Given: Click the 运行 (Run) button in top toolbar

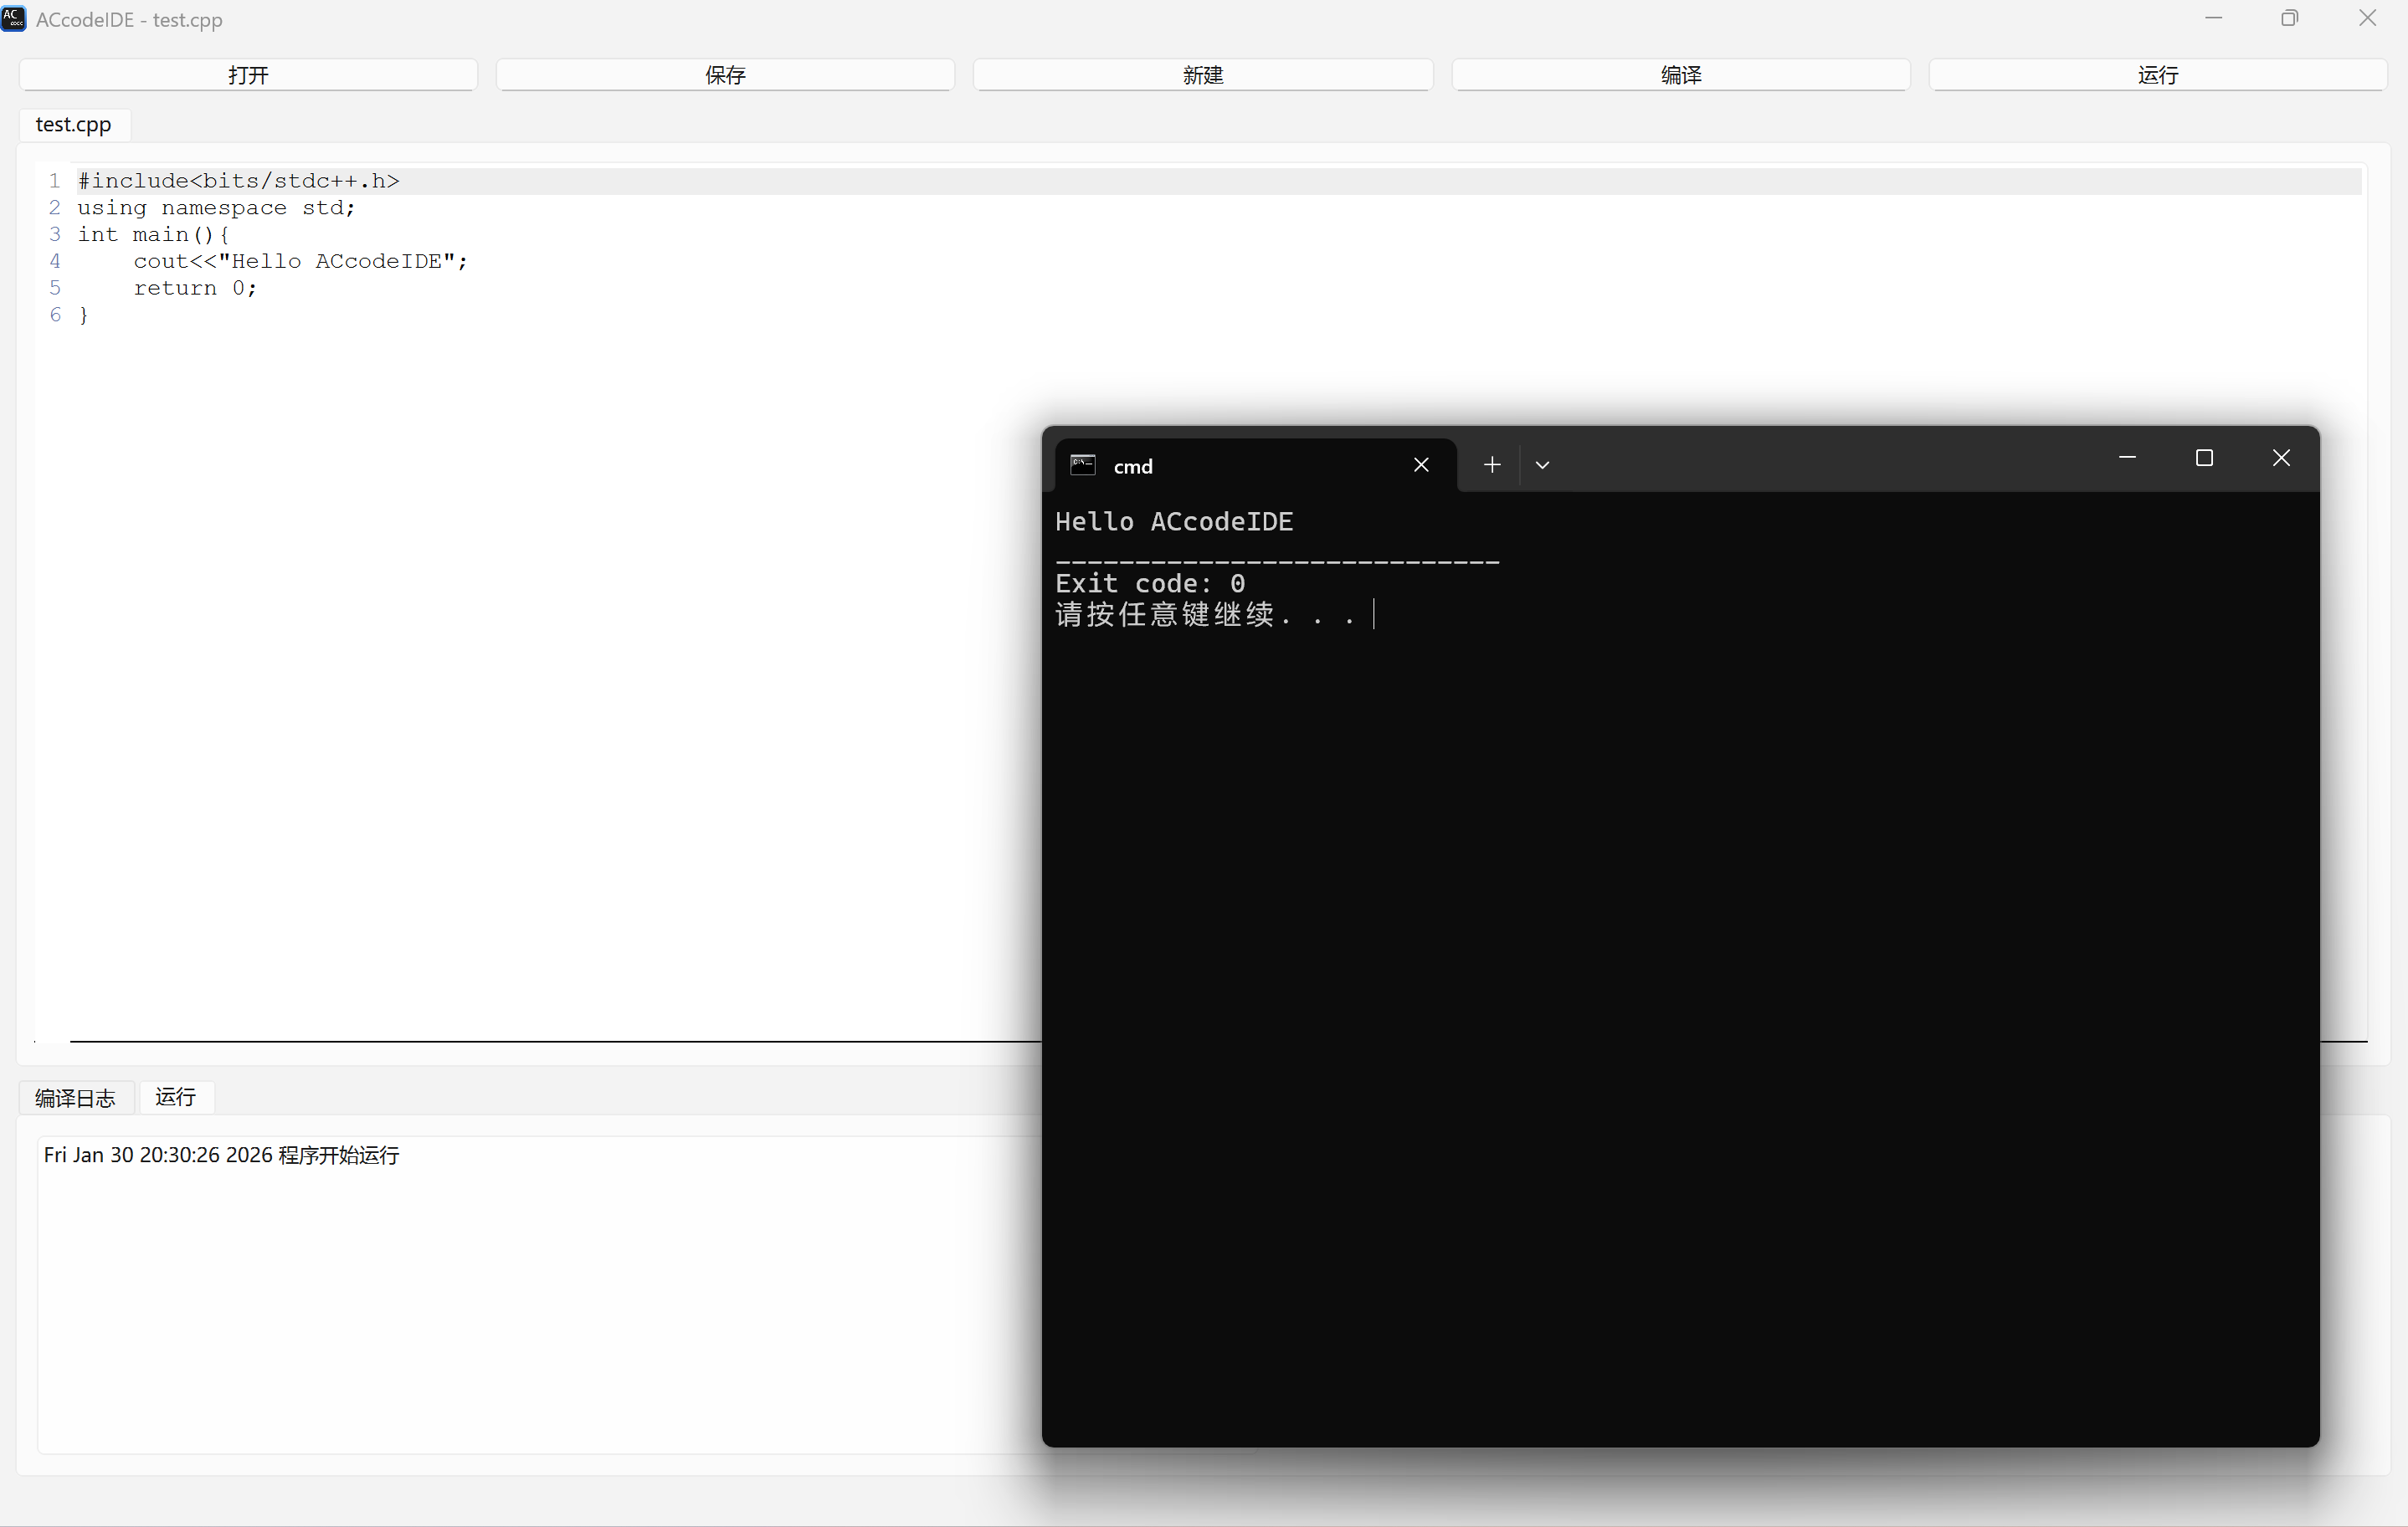Looking at the screenshot, I should [2158, 75].
